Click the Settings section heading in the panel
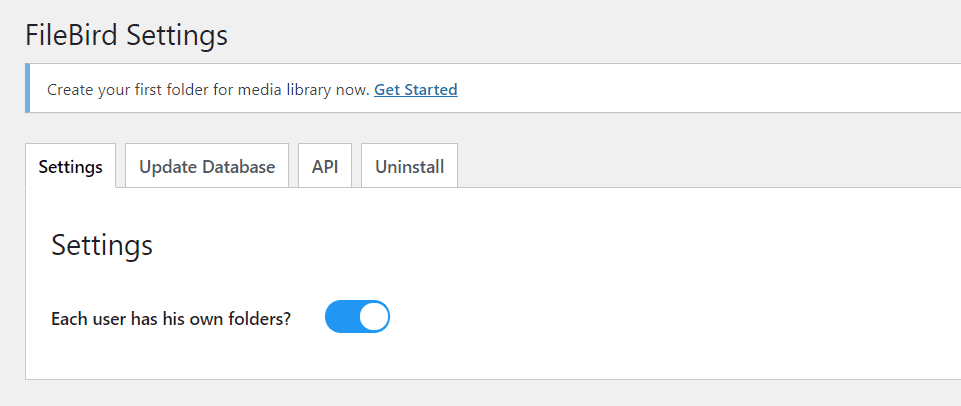 102,245
